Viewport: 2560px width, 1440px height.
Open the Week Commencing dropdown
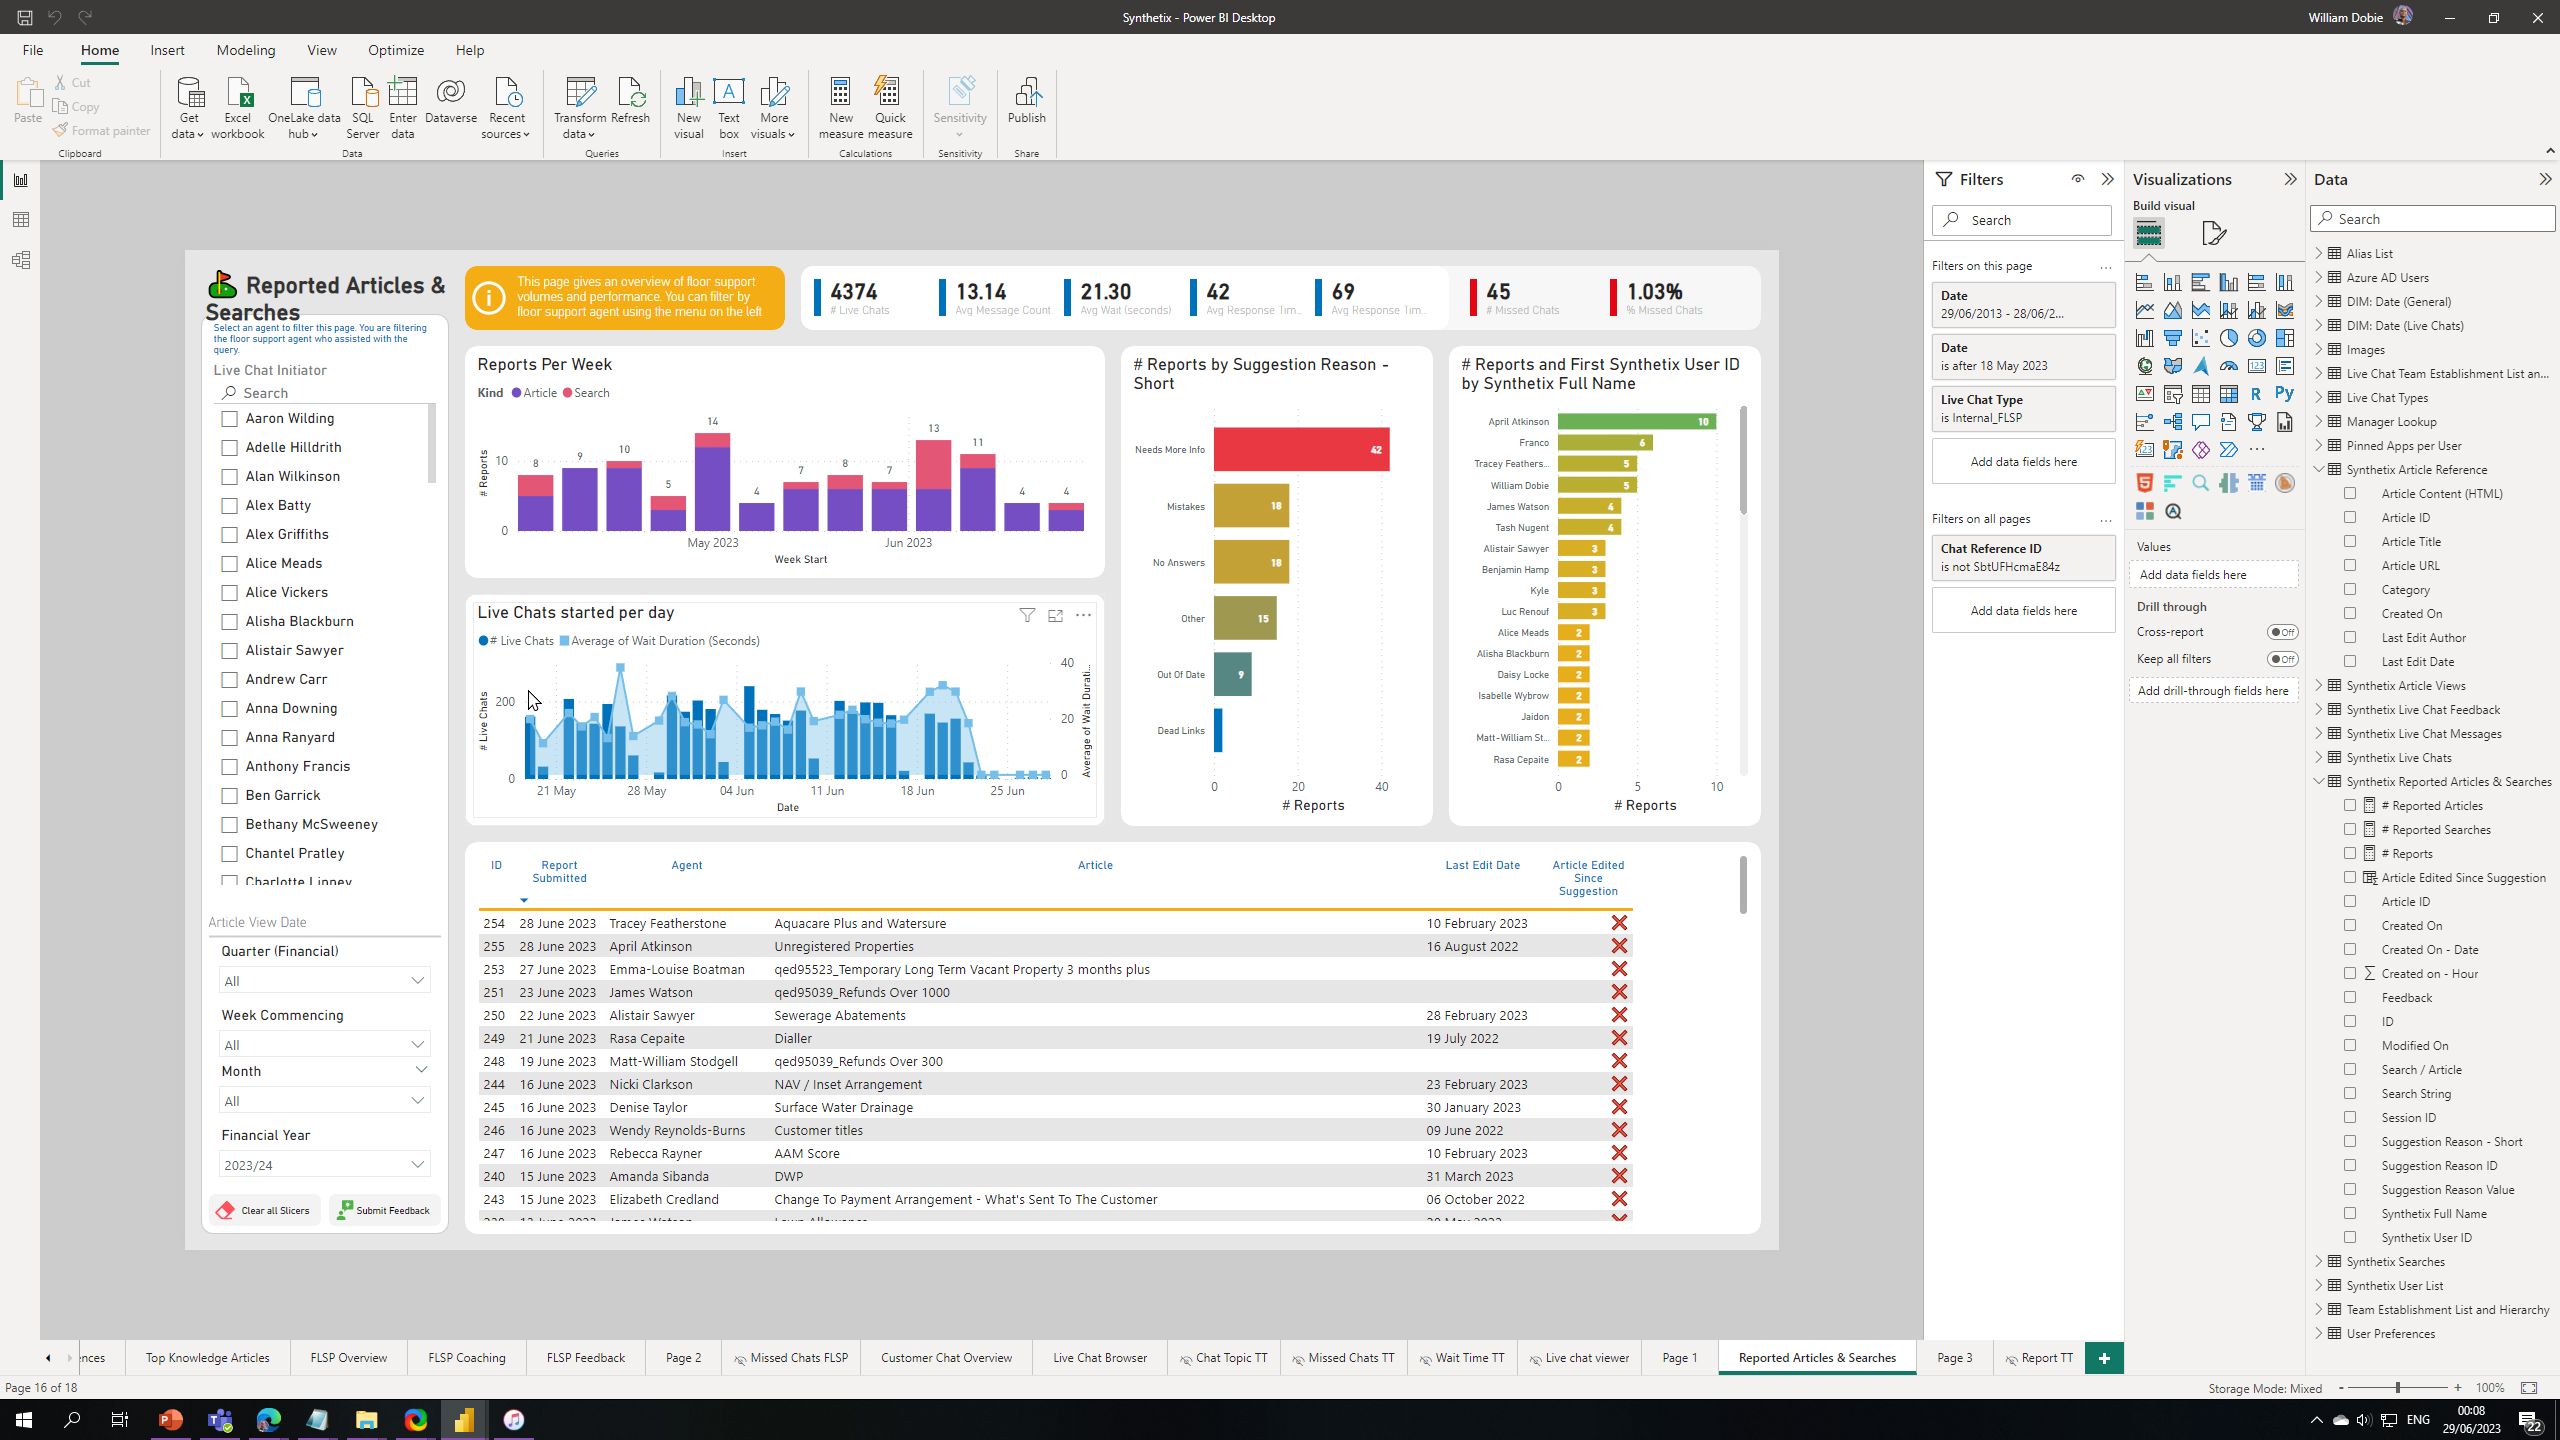click(x=324, y=1044)
